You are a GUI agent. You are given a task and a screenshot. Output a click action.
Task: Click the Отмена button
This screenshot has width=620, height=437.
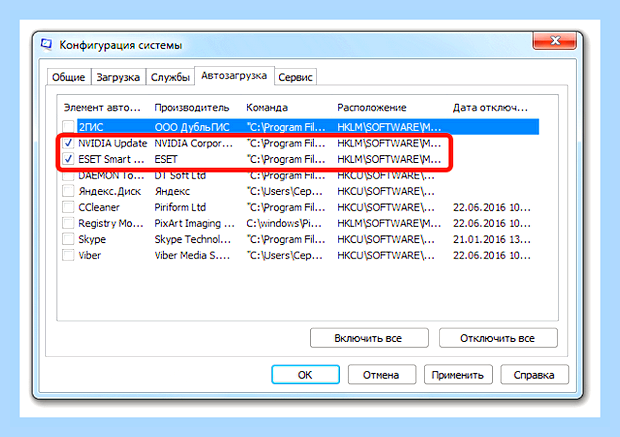point(382,375)
